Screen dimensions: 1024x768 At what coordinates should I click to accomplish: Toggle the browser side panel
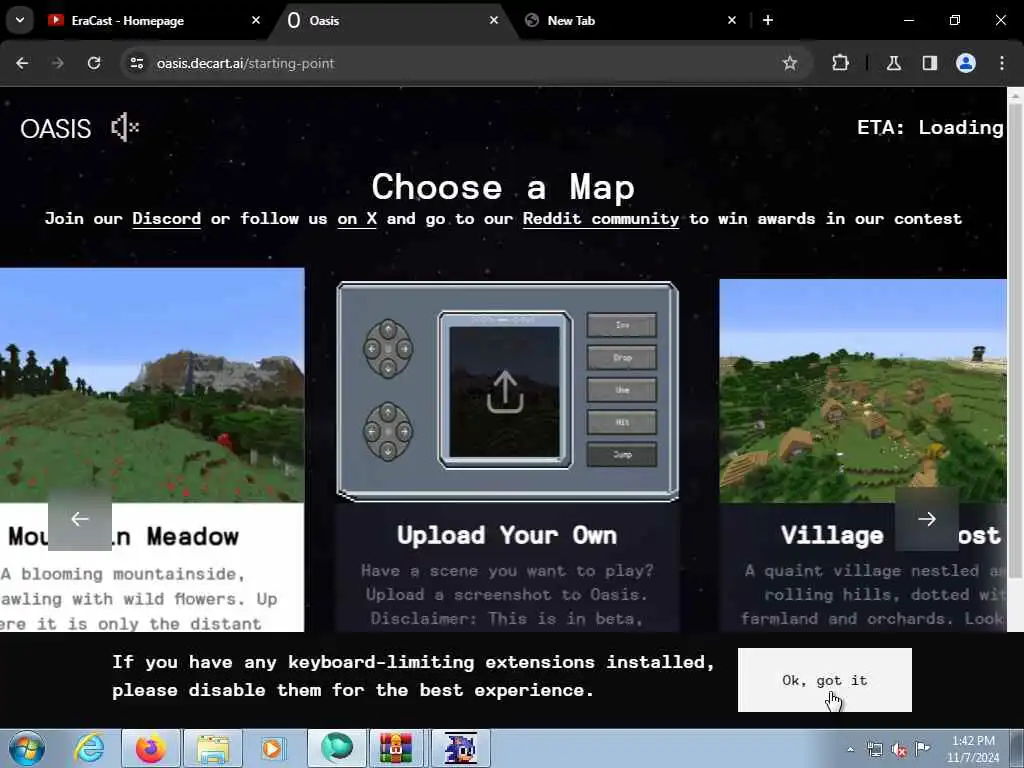pos(930,63)
